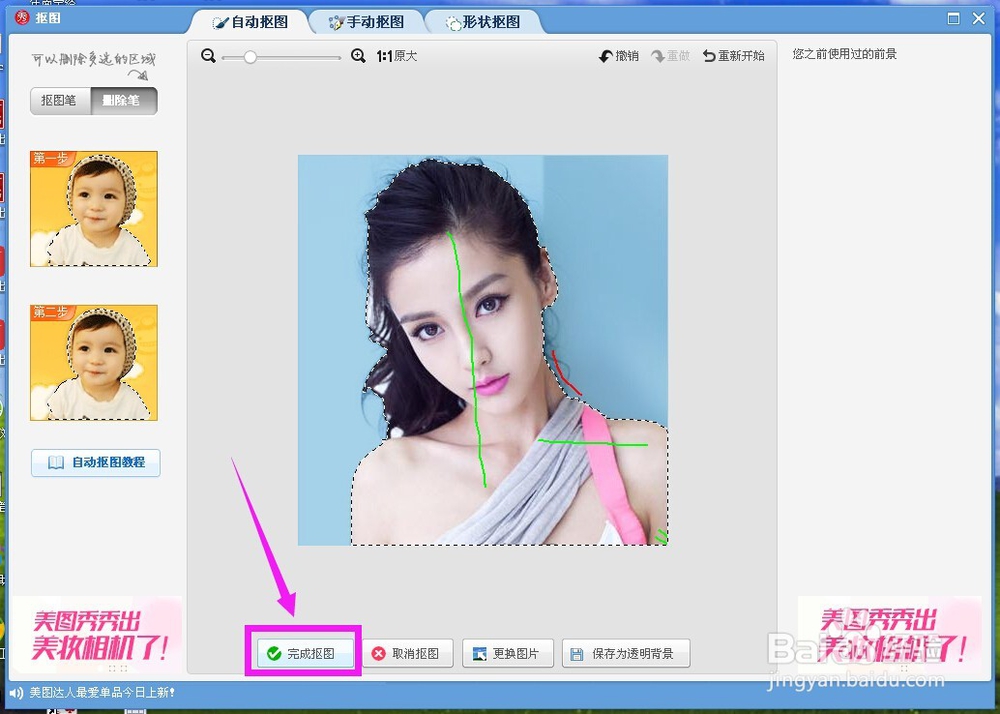Click 取消抠图 to cancel the cutout
The image size is (1000, 714).
click(x=408, y=651)
